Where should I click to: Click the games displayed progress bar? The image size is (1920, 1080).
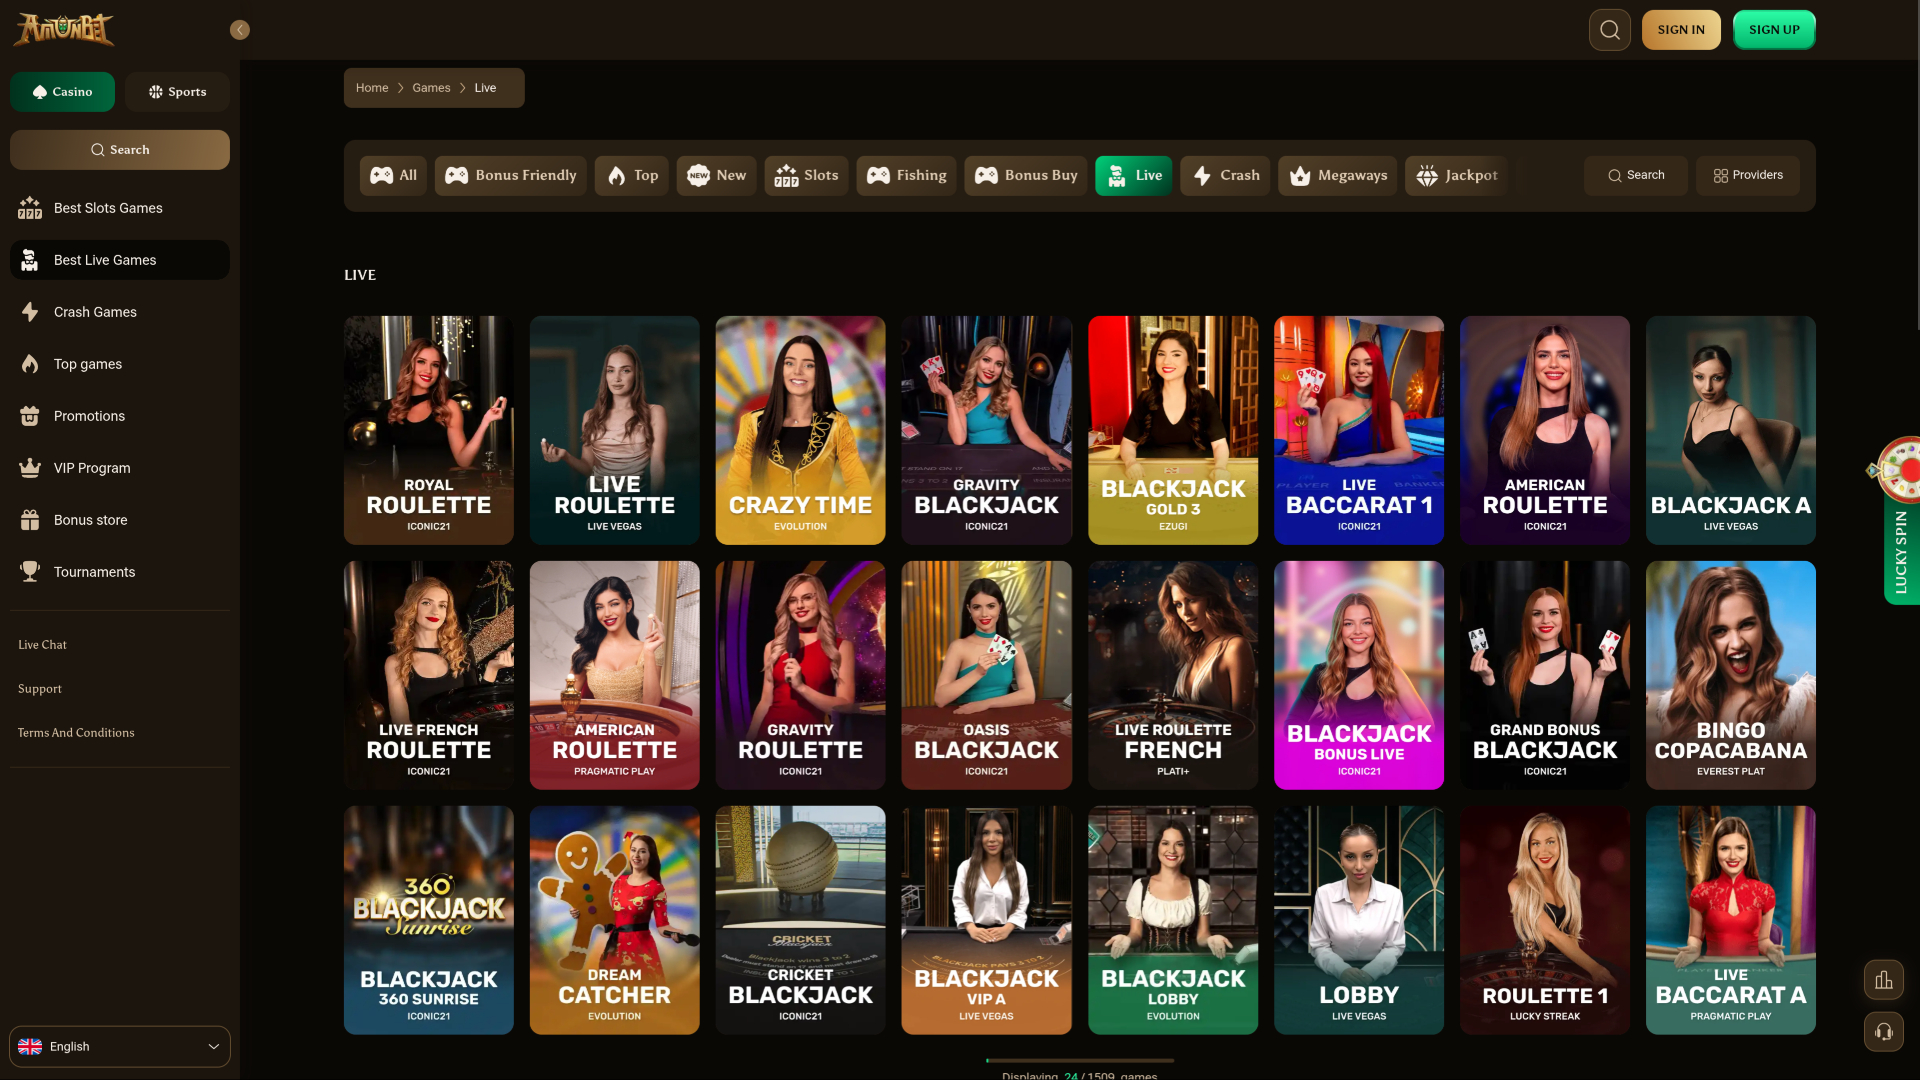point(1080,1060)
